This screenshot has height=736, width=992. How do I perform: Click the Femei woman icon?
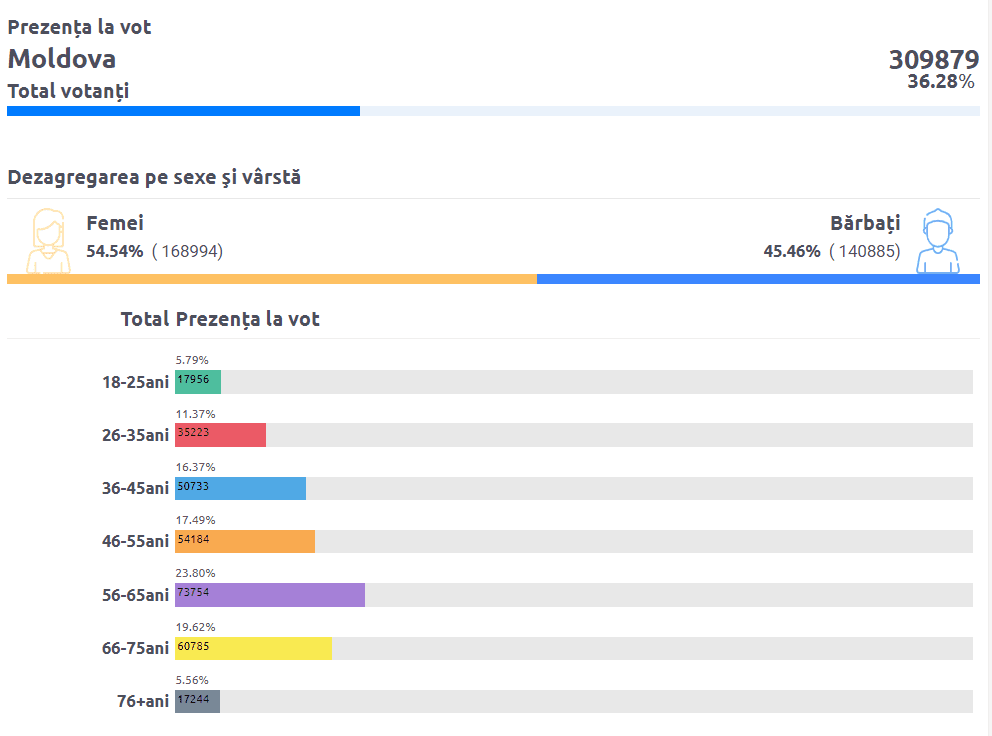[x=48, y=240]
